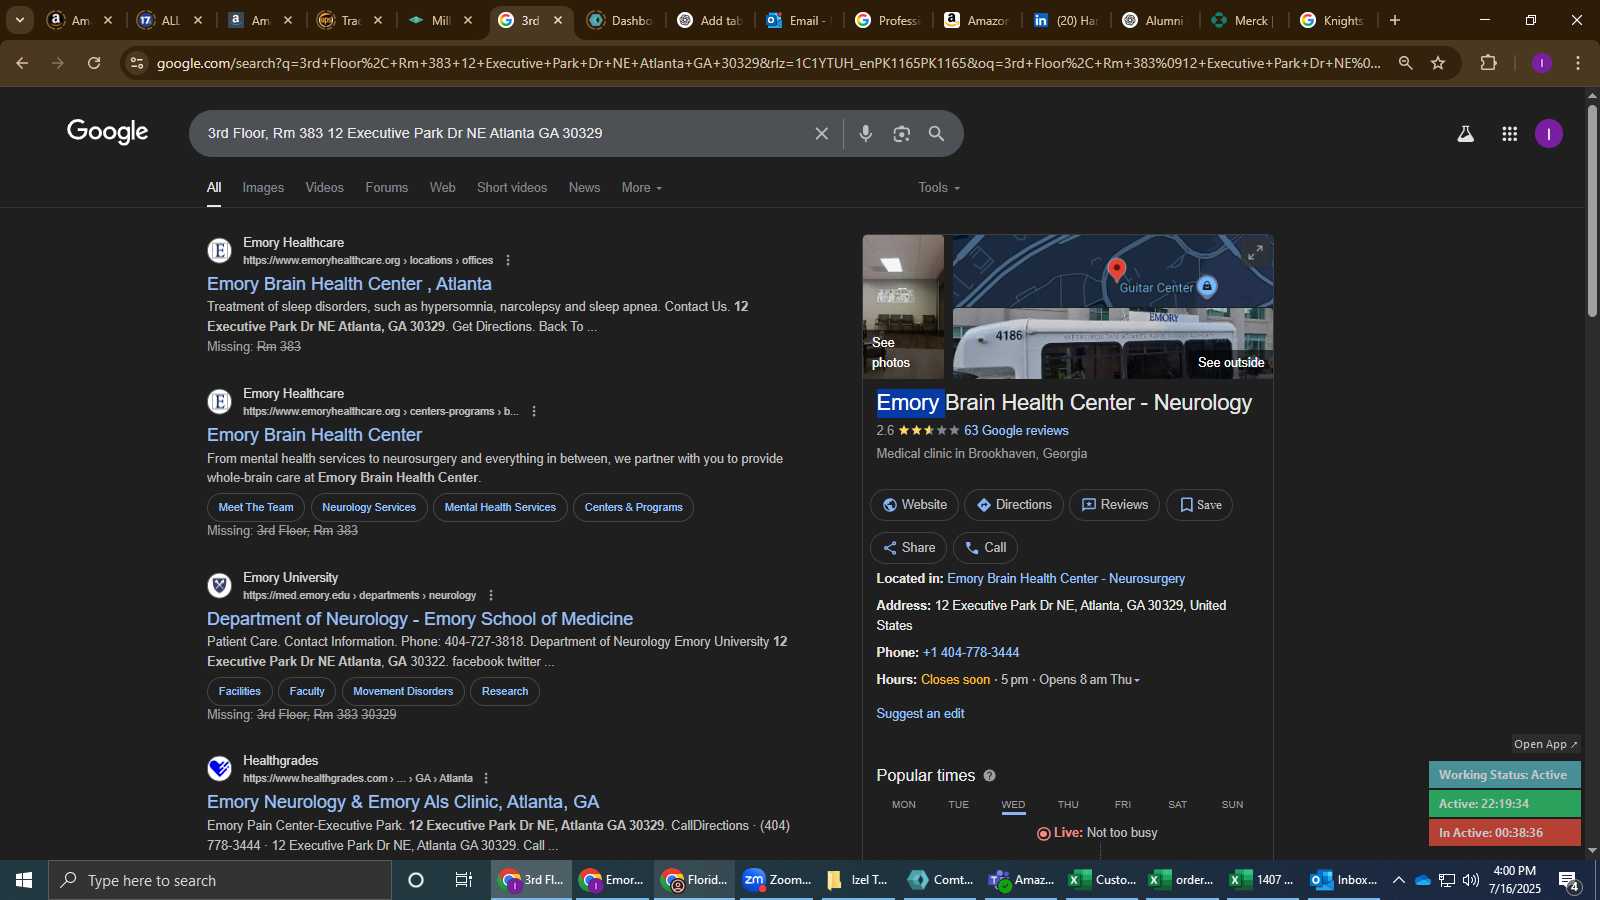
Task: Open the Windows Start menu
Action: click(x=24, y=880)
